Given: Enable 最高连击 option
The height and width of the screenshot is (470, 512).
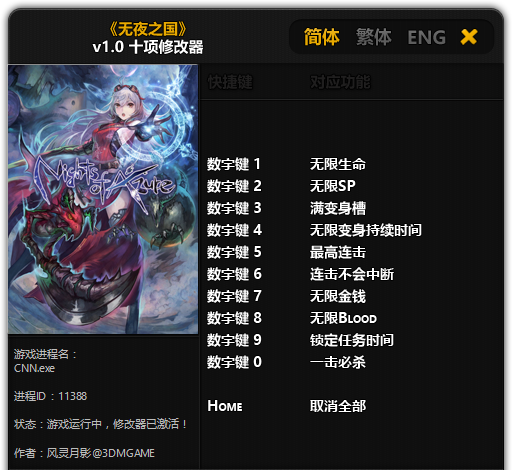Looking at the screenshot, I should point(338,252).
